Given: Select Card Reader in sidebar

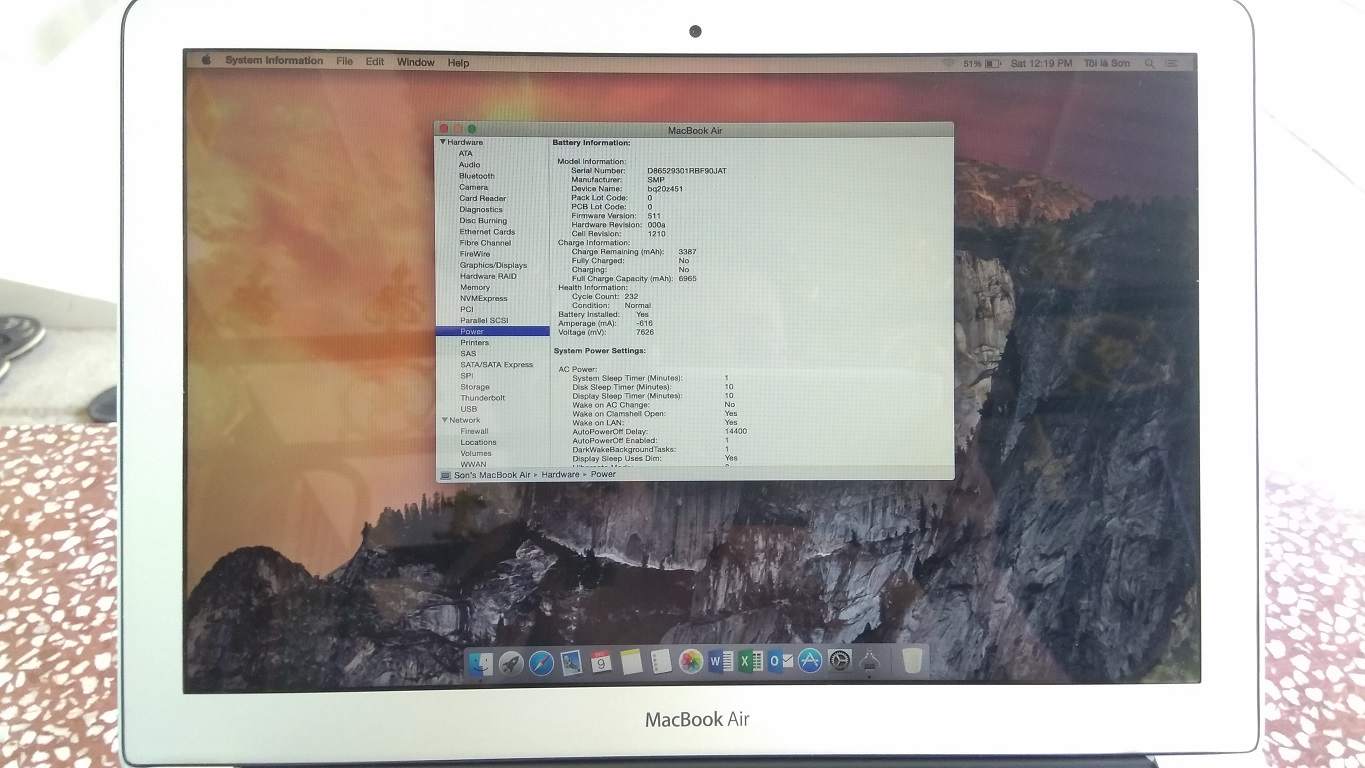Looking at the screenshot, I should tap(483, 198).
